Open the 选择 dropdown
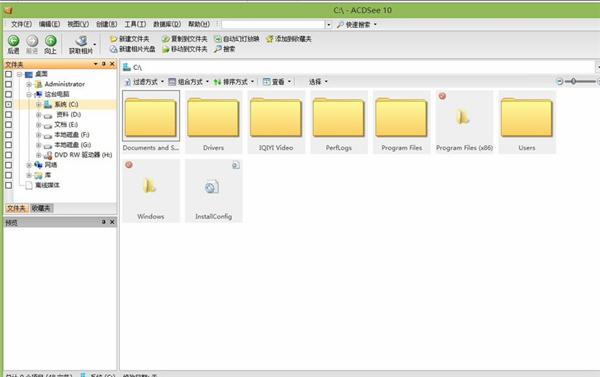 click(x=318, y=82)
